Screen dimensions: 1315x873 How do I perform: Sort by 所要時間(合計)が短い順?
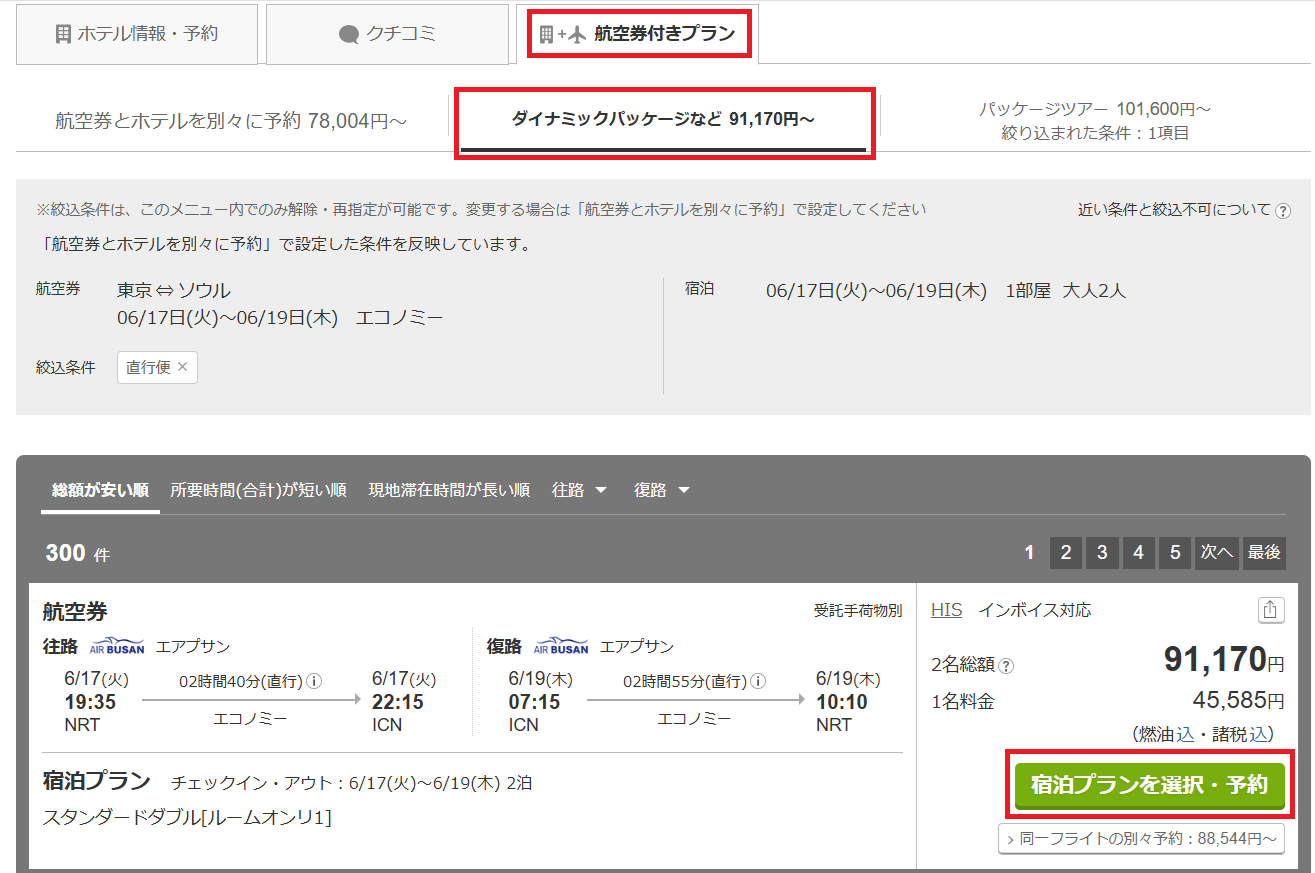point(258,490)
